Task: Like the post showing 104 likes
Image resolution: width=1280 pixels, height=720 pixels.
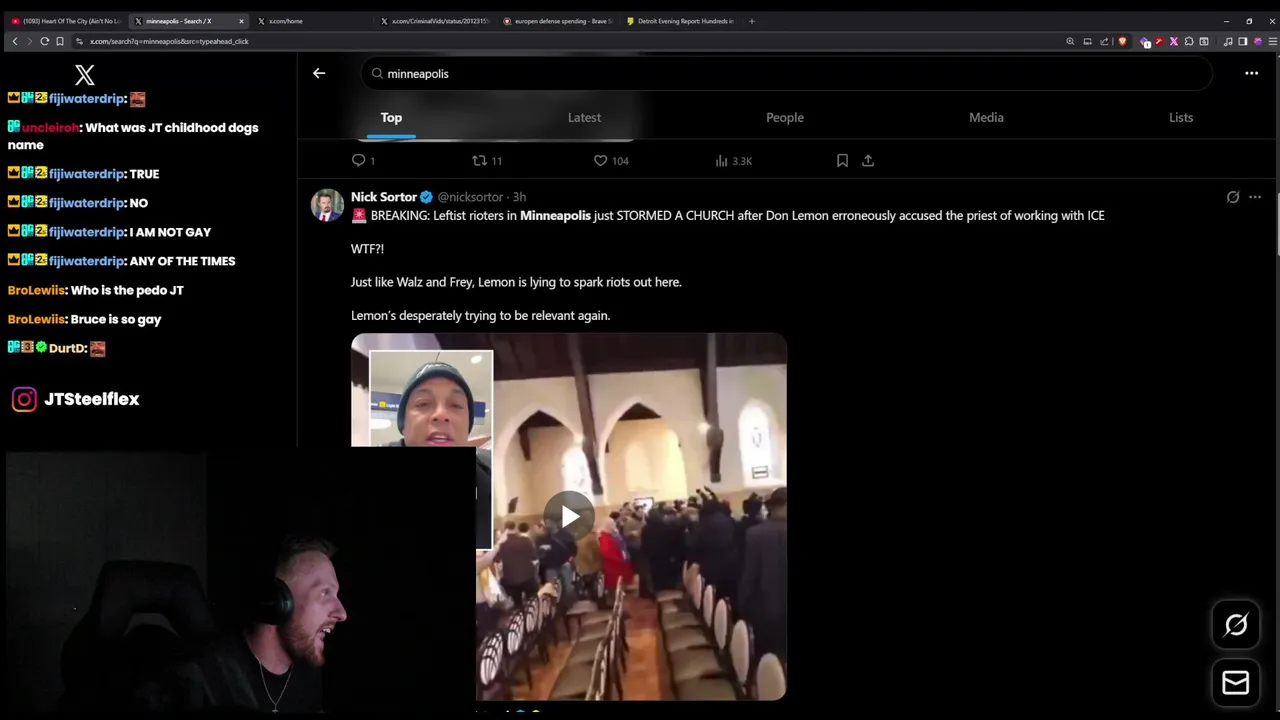Action: (610, 160)
